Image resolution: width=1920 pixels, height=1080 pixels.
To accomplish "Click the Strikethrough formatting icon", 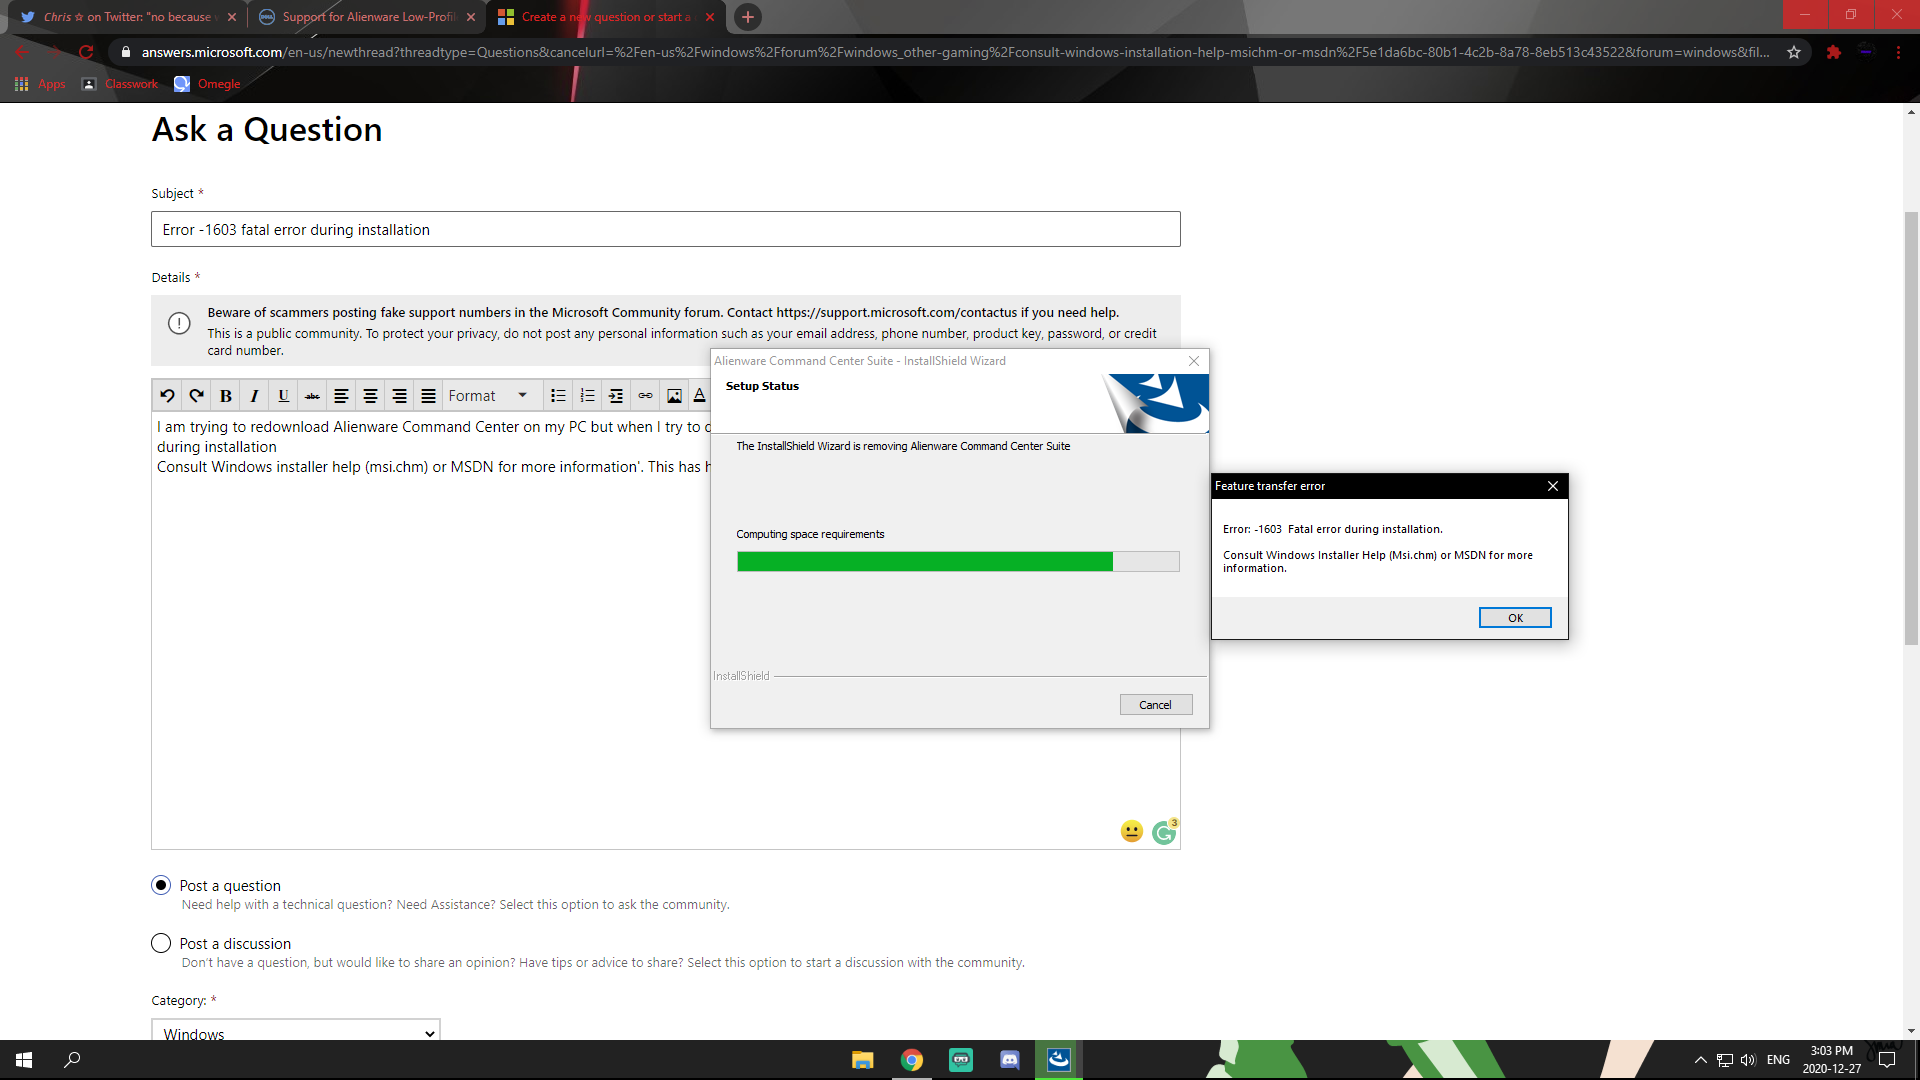I will click(313, 396).
